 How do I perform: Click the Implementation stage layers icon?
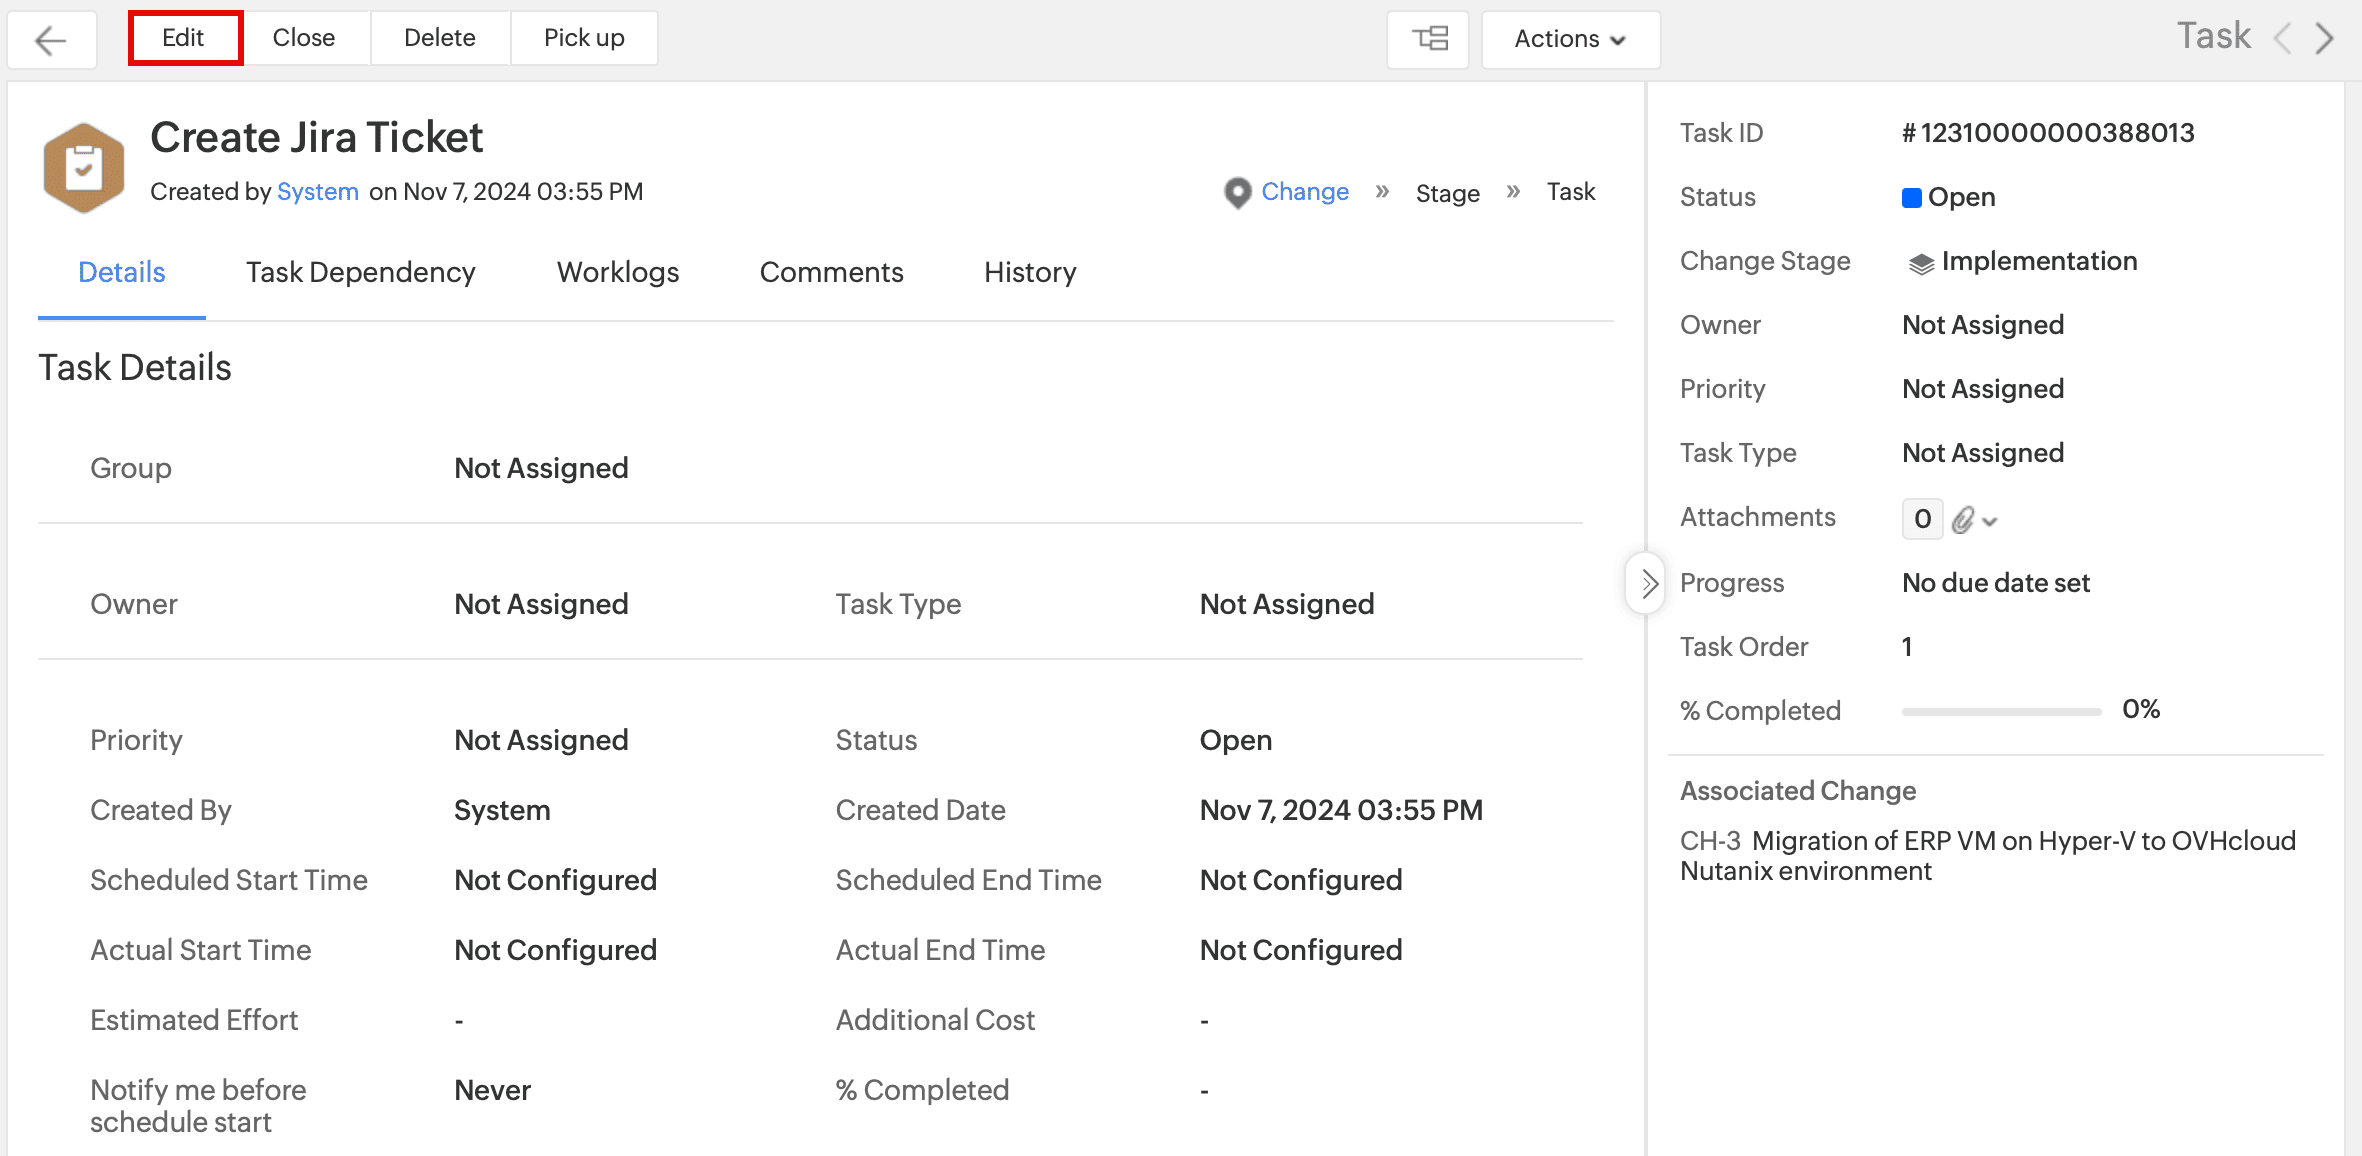click(x=1920, y=263)
